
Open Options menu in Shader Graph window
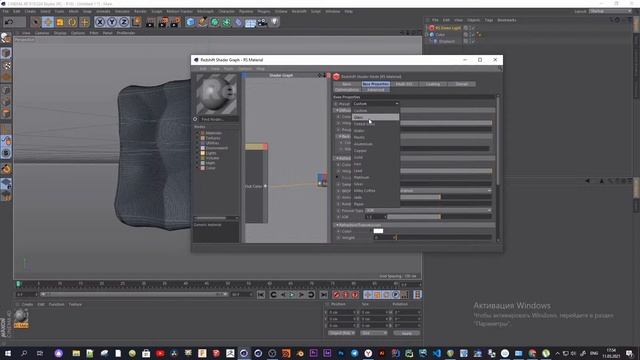tap(245, 69)
